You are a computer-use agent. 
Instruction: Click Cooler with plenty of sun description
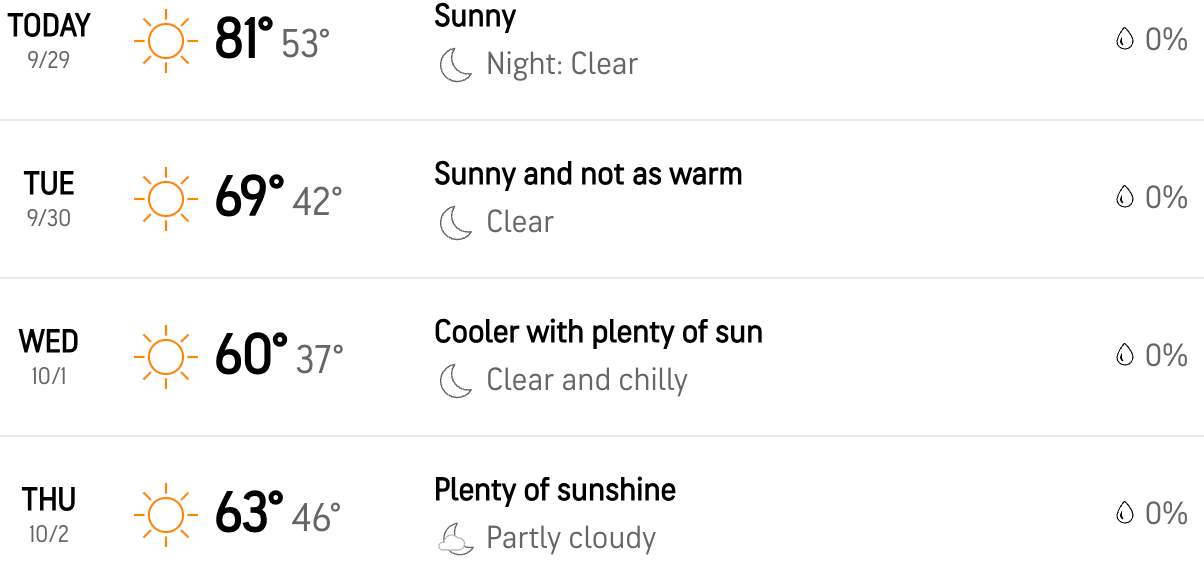point(598,332)
